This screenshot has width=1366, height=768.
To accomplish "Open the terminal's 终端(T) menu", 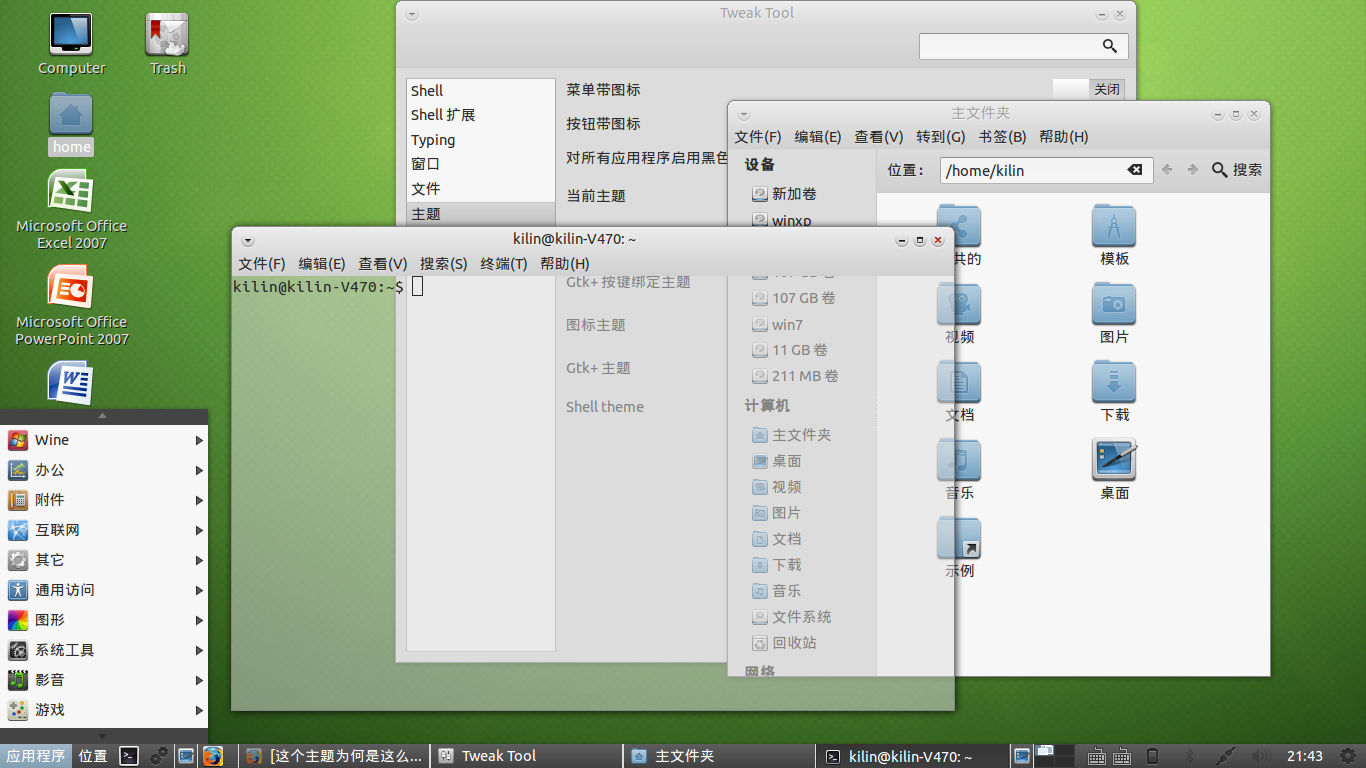I will [504, 264].
